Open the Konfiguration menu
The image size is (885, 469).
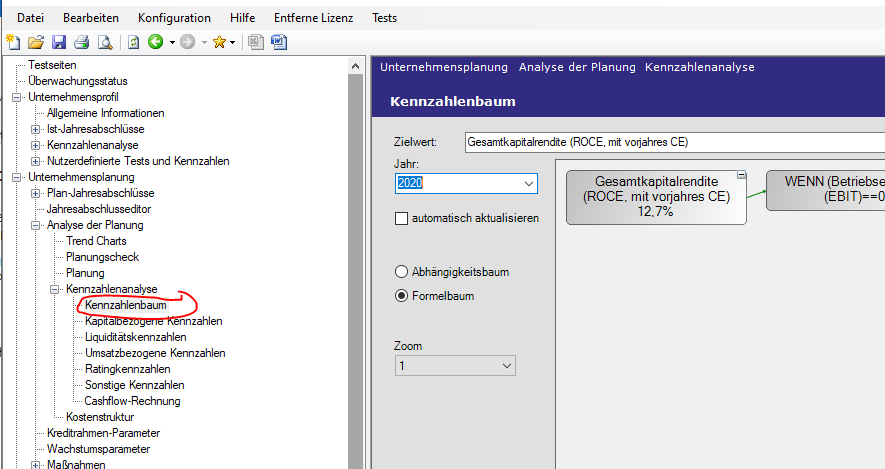pyautogui.click(x=174, y=18)
